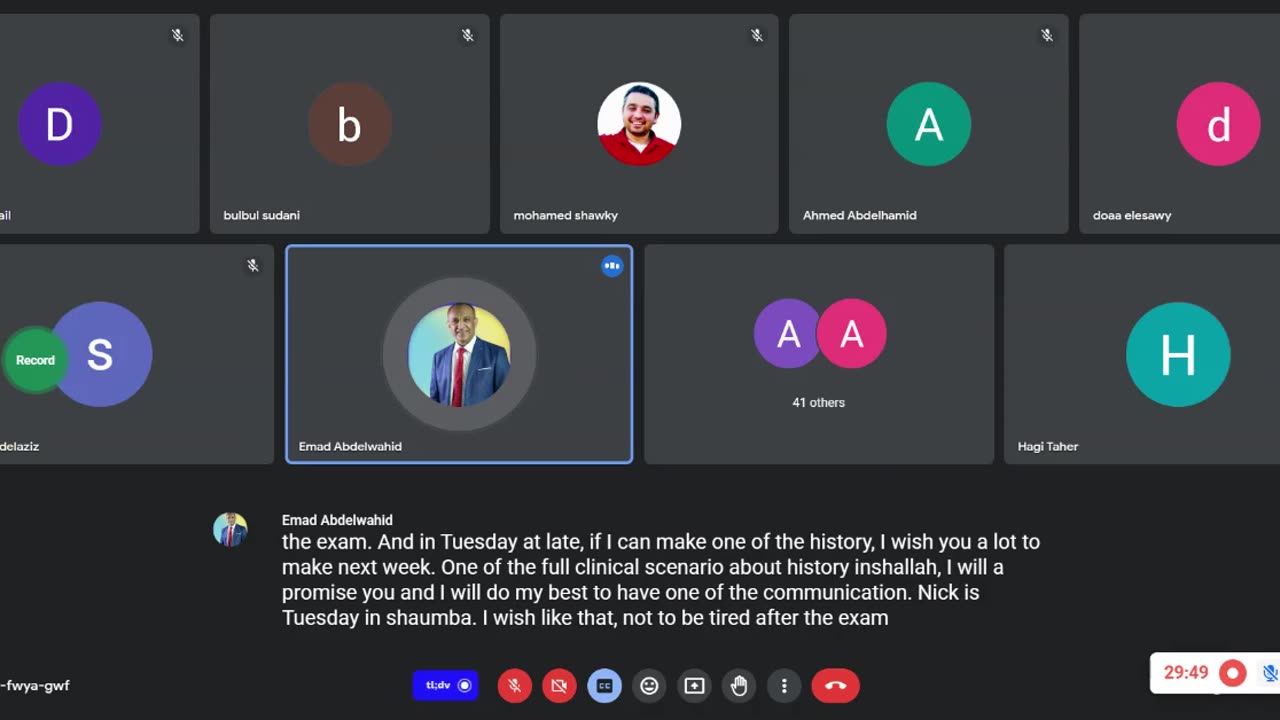Open more options three-dot menu

point(784,685)
